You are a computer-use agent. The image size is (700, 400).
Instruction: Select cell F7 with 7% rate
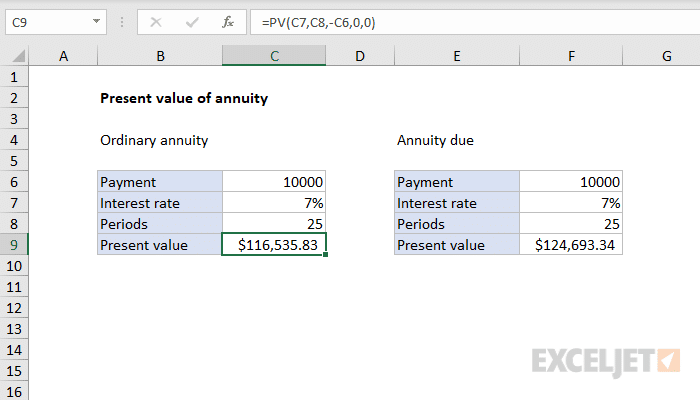click(571, 203)
